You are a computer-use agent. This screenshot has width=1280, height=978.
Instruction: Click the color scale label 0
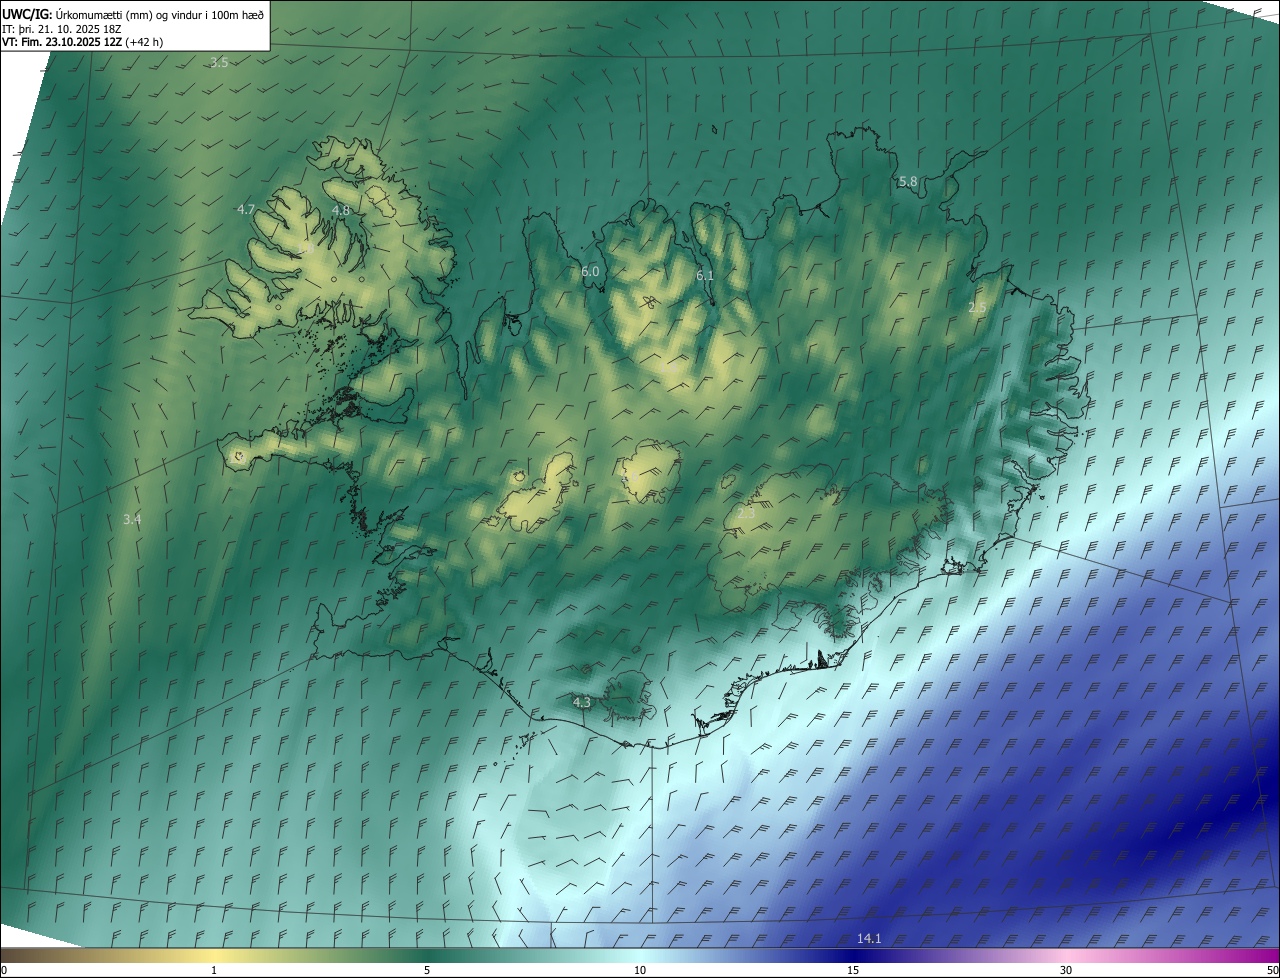tap(4, 970)
